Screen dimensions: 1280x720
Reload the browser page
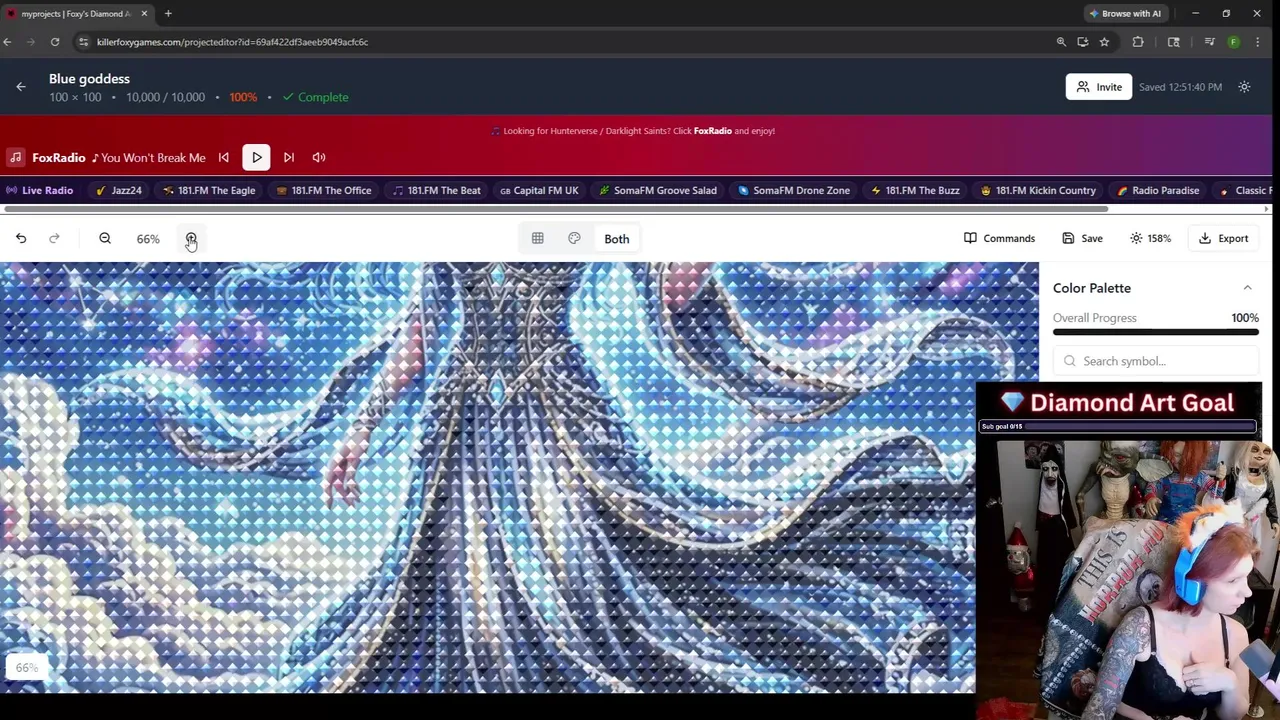click(55, 42)
